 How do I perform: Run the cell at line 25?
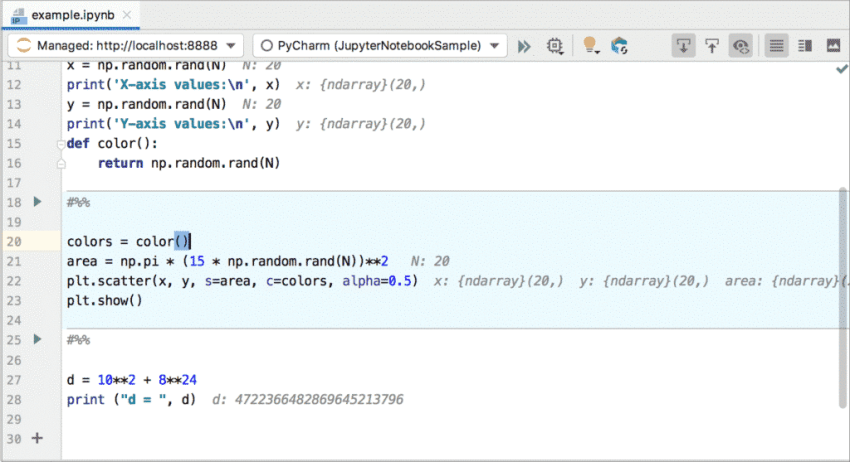click(x=38, y=340)
